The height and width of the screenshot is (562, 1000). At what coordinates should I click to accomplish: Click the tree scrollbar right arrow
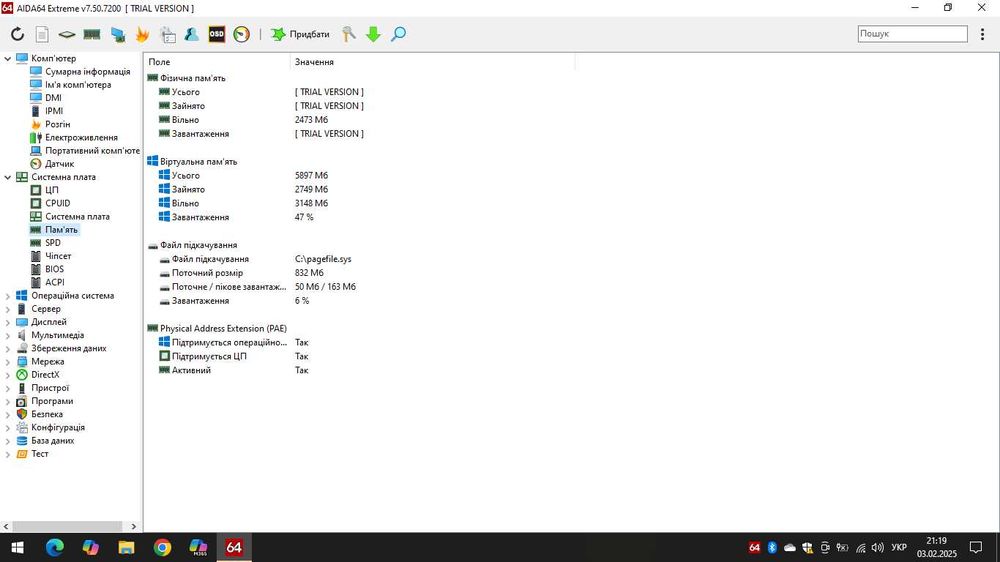(134, 526)
